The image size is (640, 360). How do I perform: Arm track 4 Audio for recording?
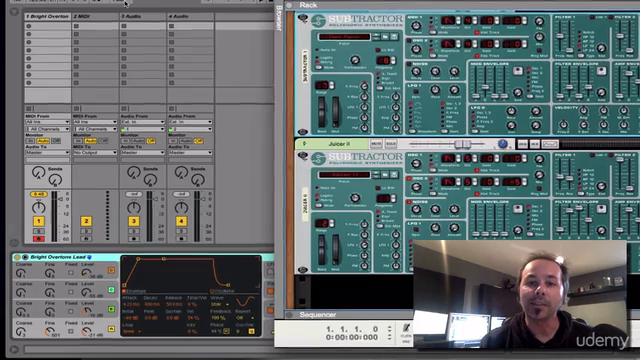pyautogui.click(x=181, y=239)
